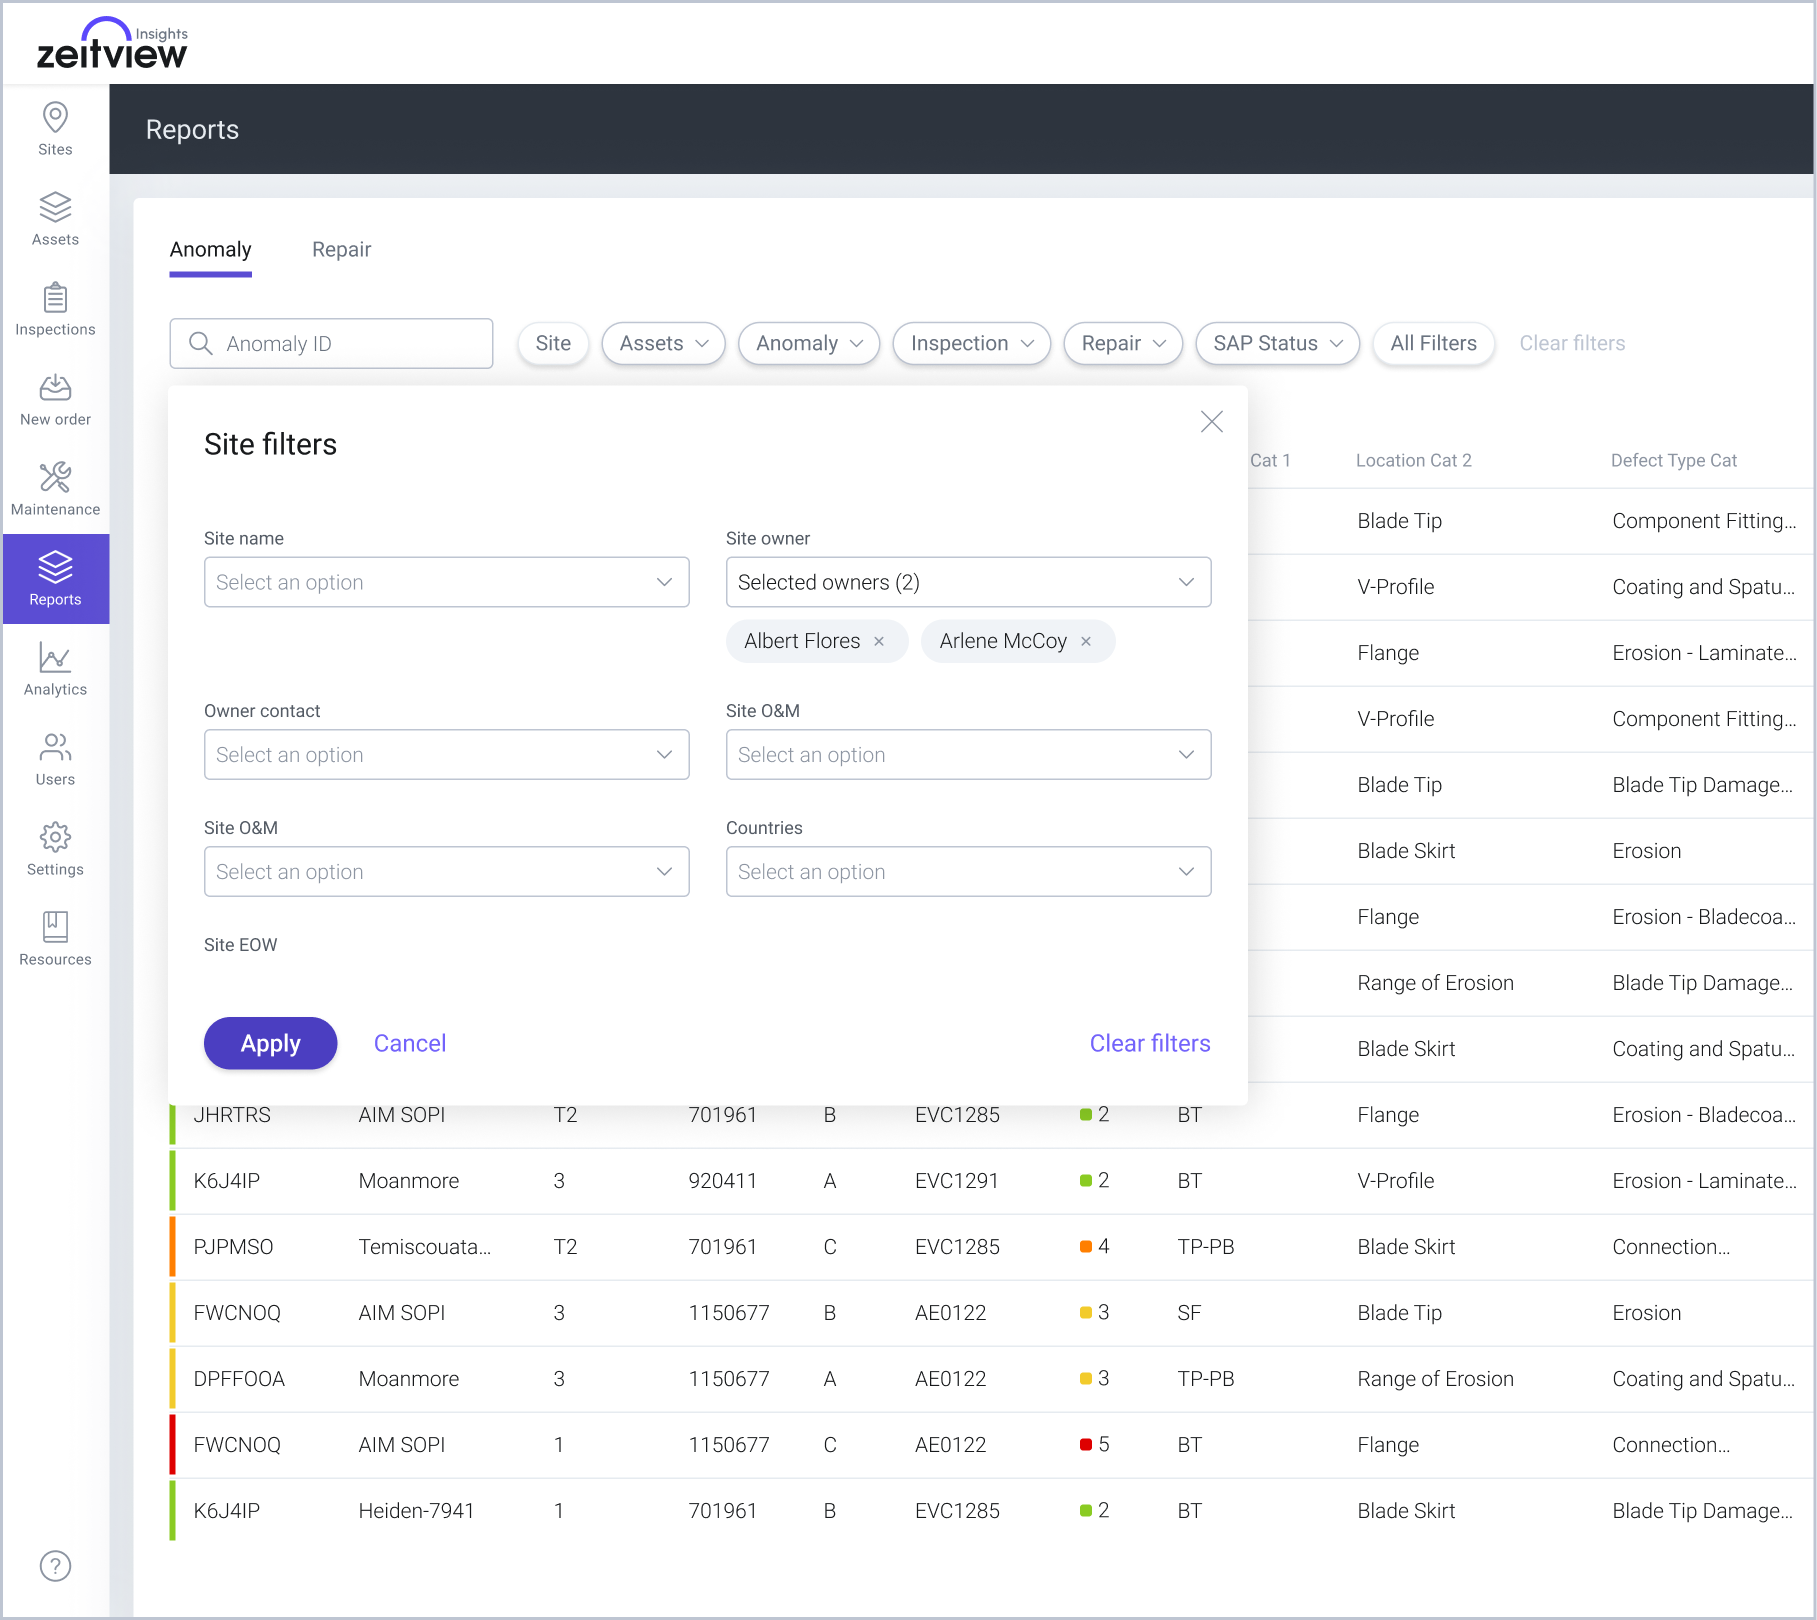This screenshot has width=1817, height=1620.
Task: Expand the Repair filter dropdown
Action: click(x=1123, y=344)
